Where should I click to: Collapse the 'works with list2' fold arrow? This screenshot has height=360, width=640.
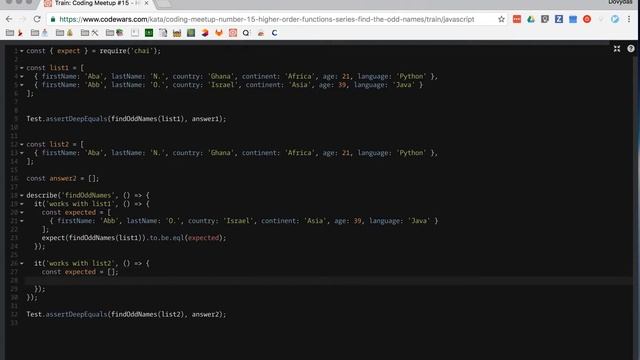[x=22, y=264]
